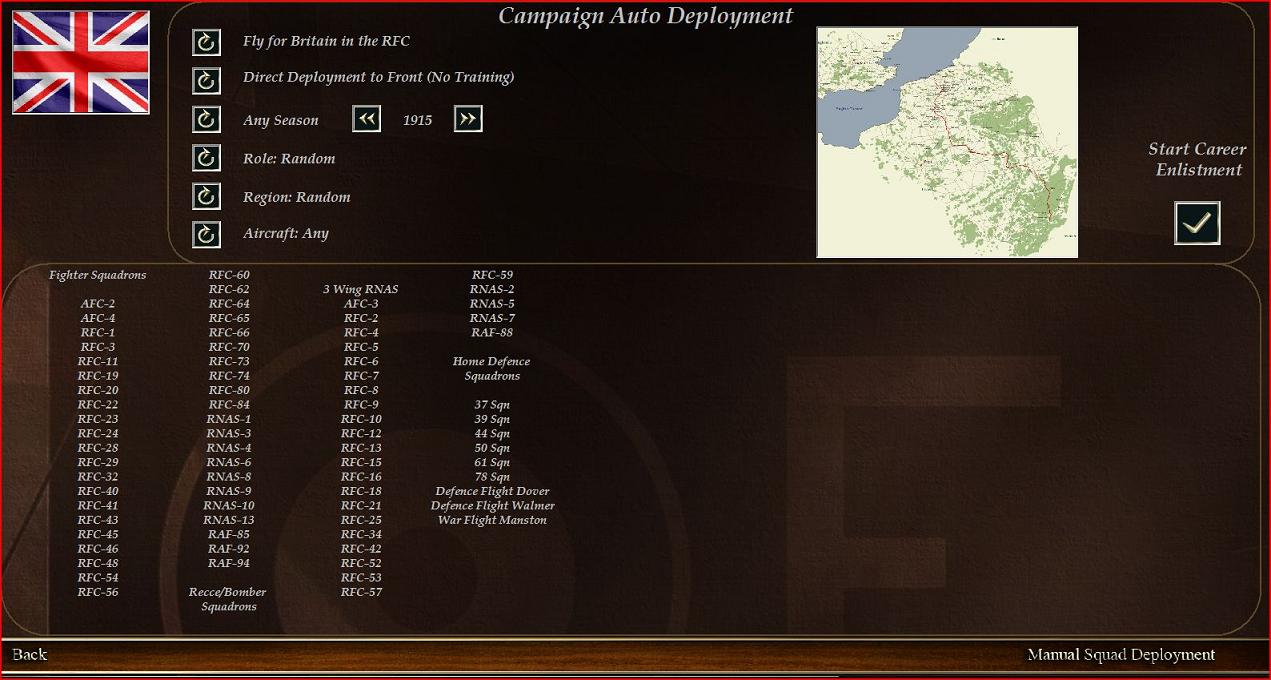The width and height of the screenshot is (1271, 680).
Task: Select squadron RAF-88
Action: coord(492,333)
